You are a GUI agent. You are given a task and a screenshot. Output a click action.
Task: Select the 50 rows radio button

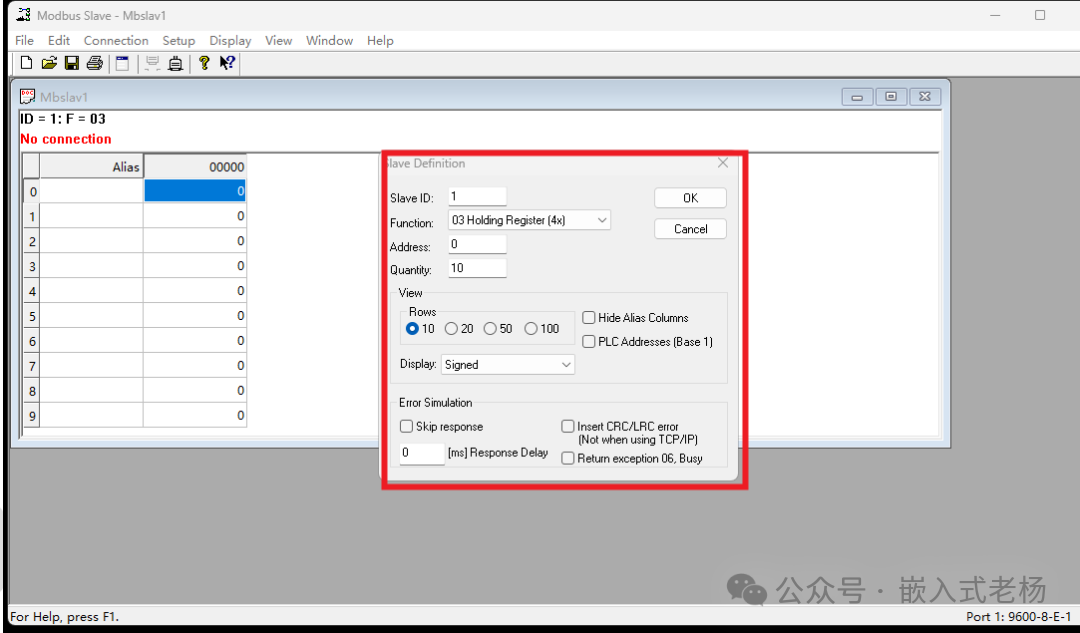[x=490, y=329]
